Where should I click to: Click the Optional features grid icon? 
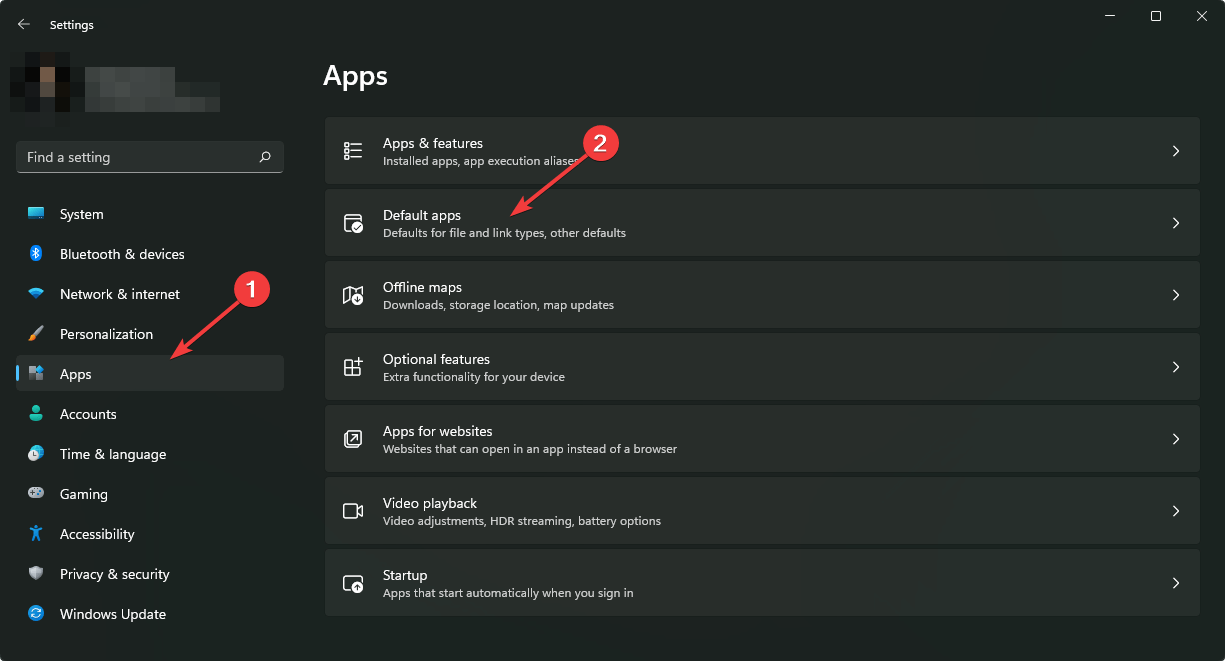coord(353,367)
